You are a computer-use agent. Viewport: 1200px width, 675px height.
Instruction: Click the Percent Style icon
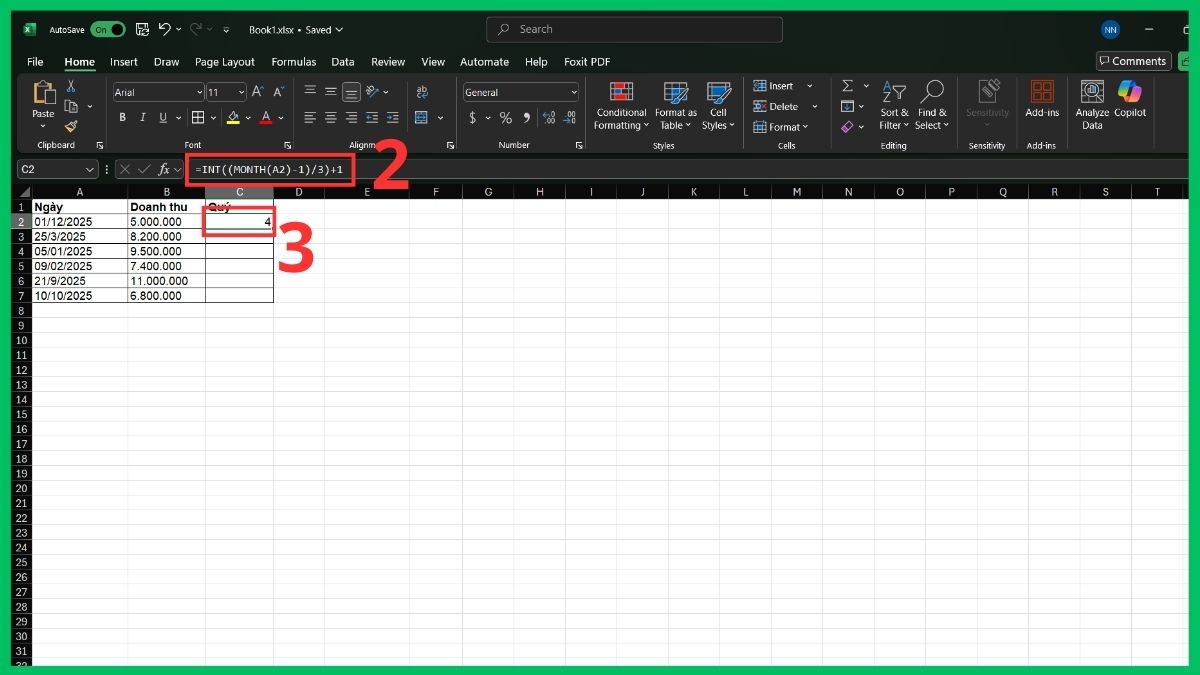(504, 118)
